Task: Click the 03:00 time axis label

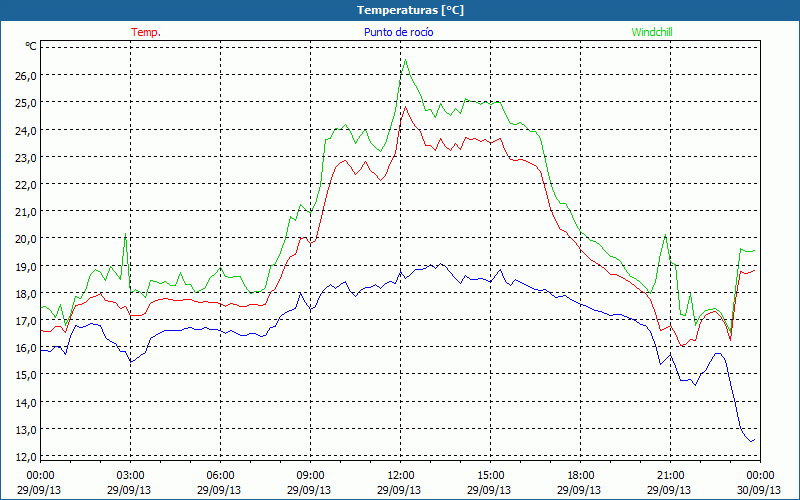Action: [130, 476]
